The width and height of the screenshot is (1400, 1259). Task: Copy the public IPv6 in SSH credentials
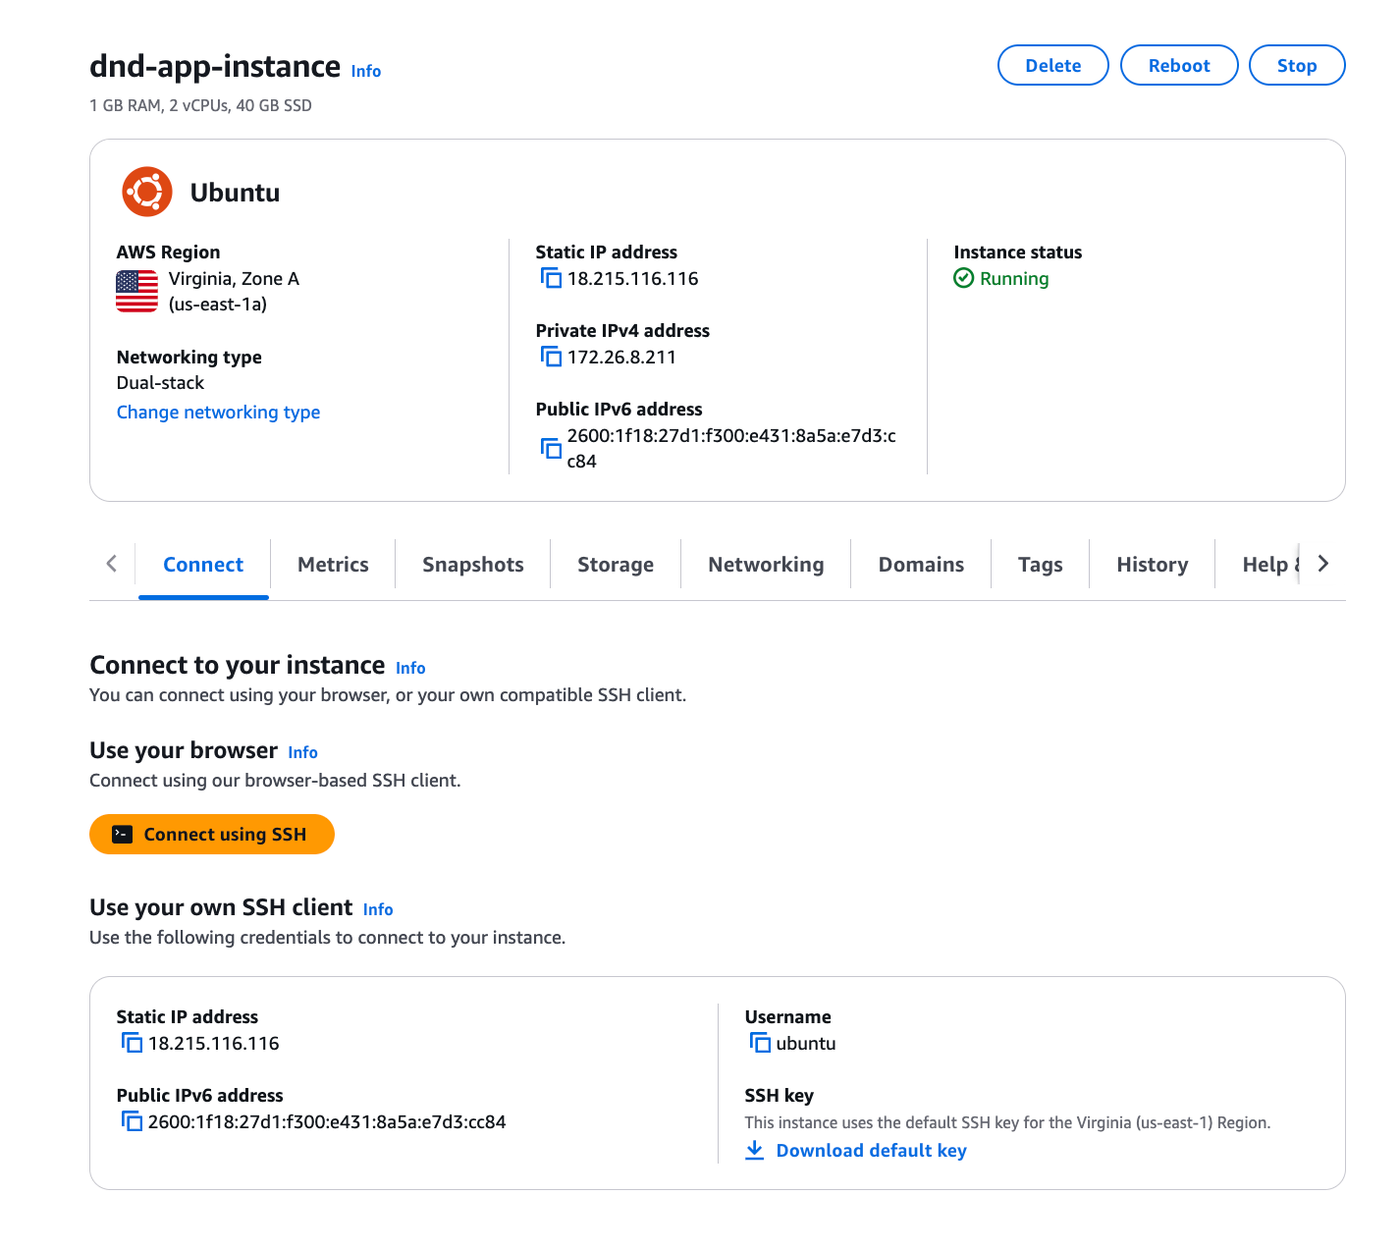132,1122
